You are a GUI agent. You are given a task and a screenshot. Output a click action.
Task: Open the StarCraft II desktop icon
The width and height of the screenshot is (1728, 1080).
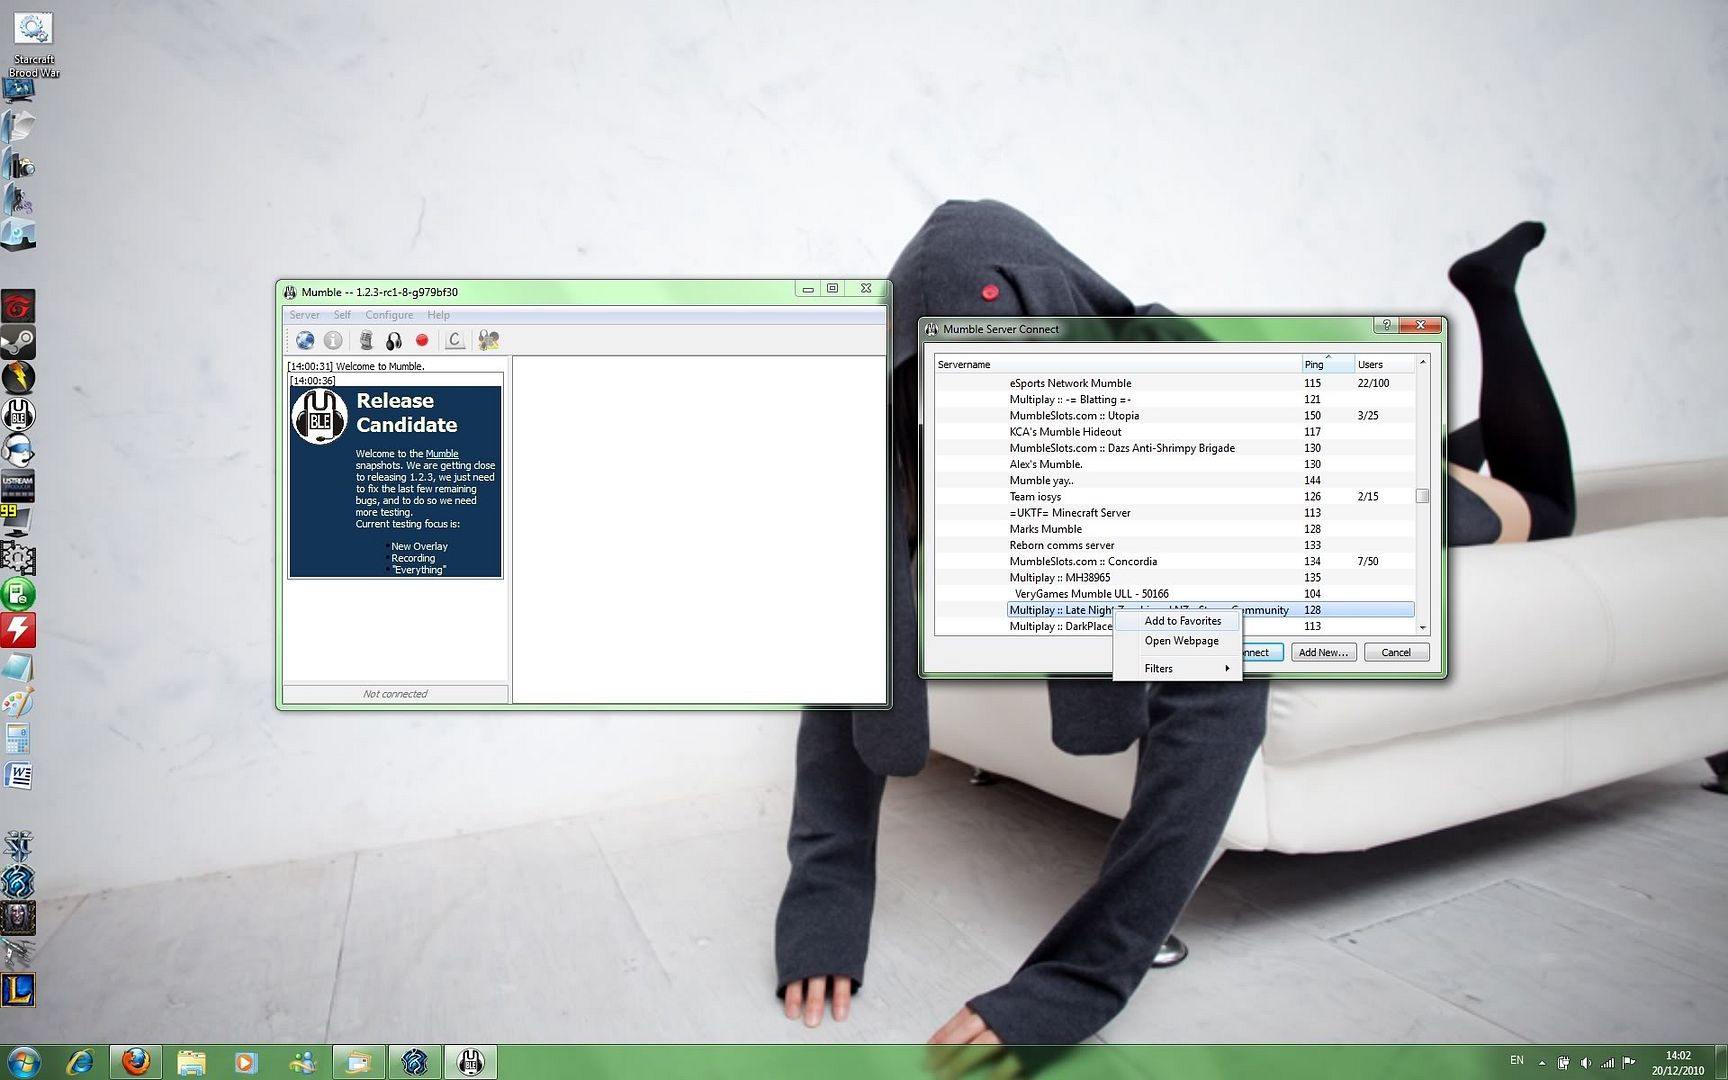coord(18,846)
